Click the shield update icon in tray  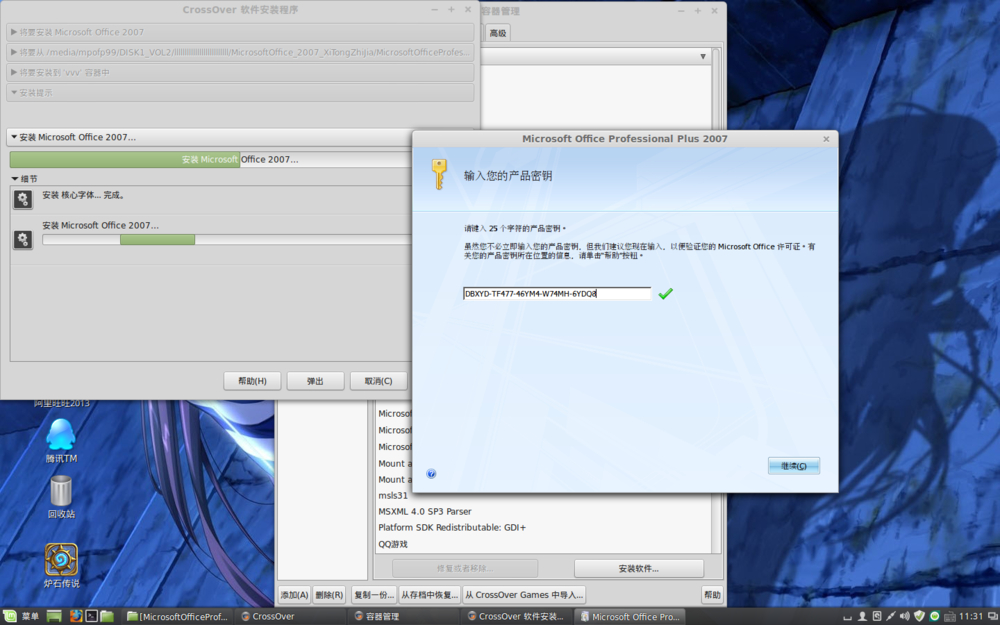pos(919,616)
